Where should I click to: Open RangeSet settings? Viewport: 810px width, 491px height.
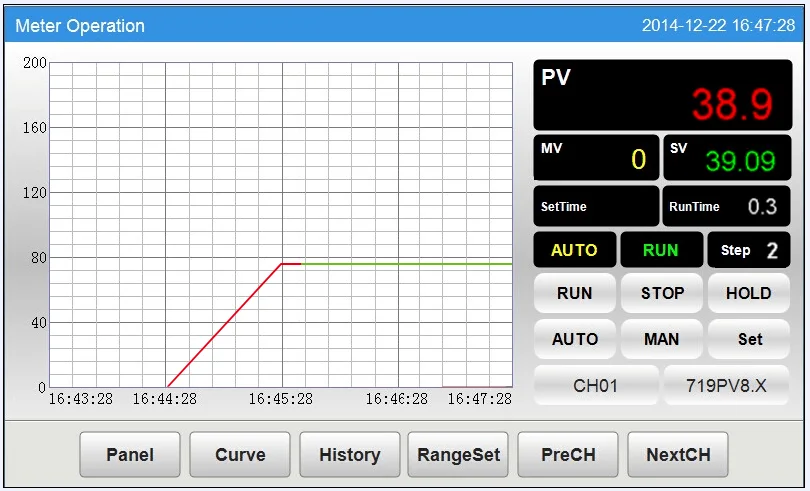point(458,454)
